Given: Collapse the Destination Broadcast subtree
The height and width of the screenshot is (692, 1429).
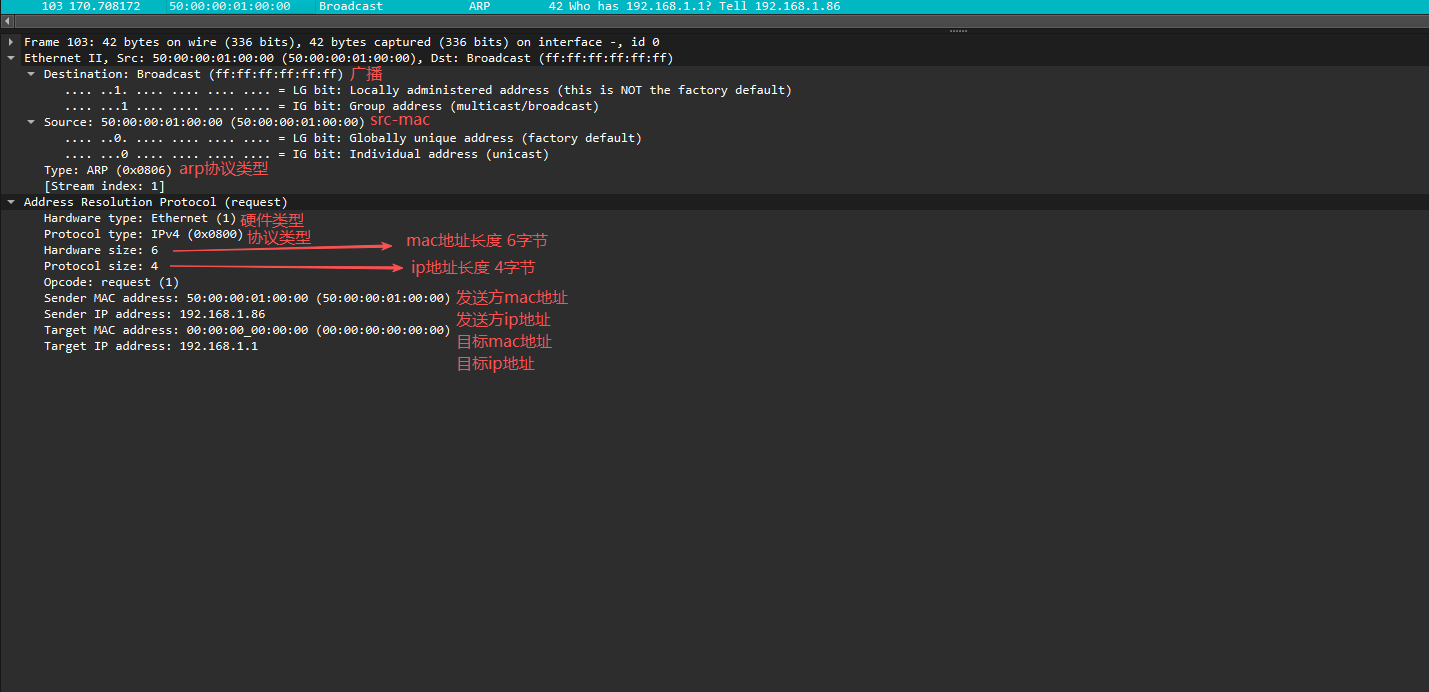Looking at the screenshot, I should pyautogui.click(x=31, y=74).
